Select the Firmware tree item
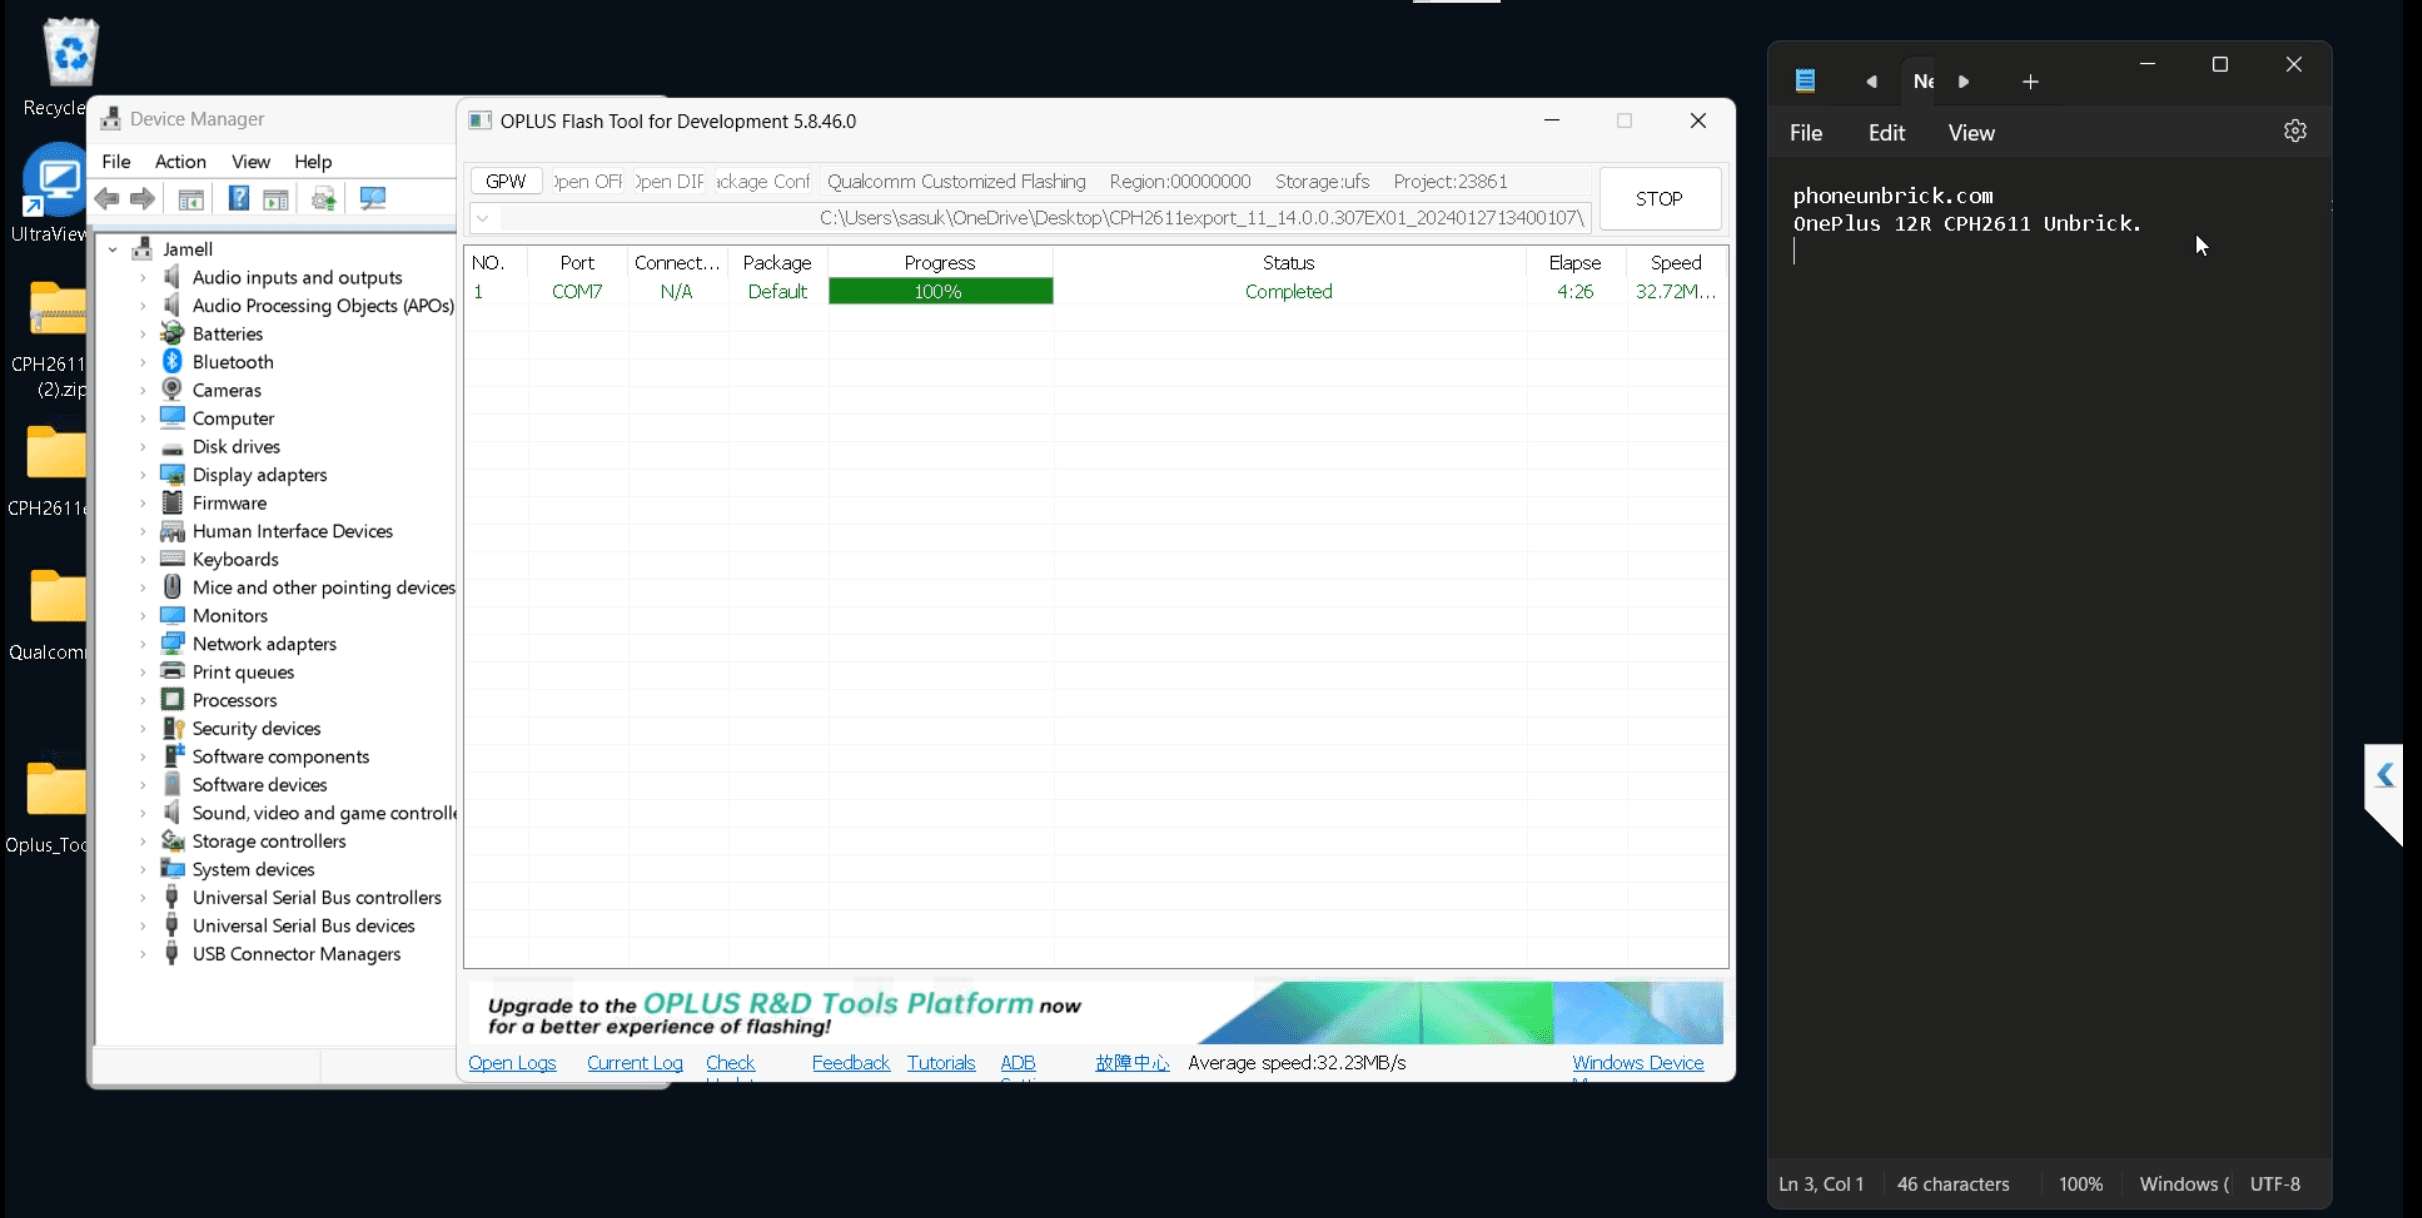Viewport: 2422px width, 1218px height. (229, 502)
